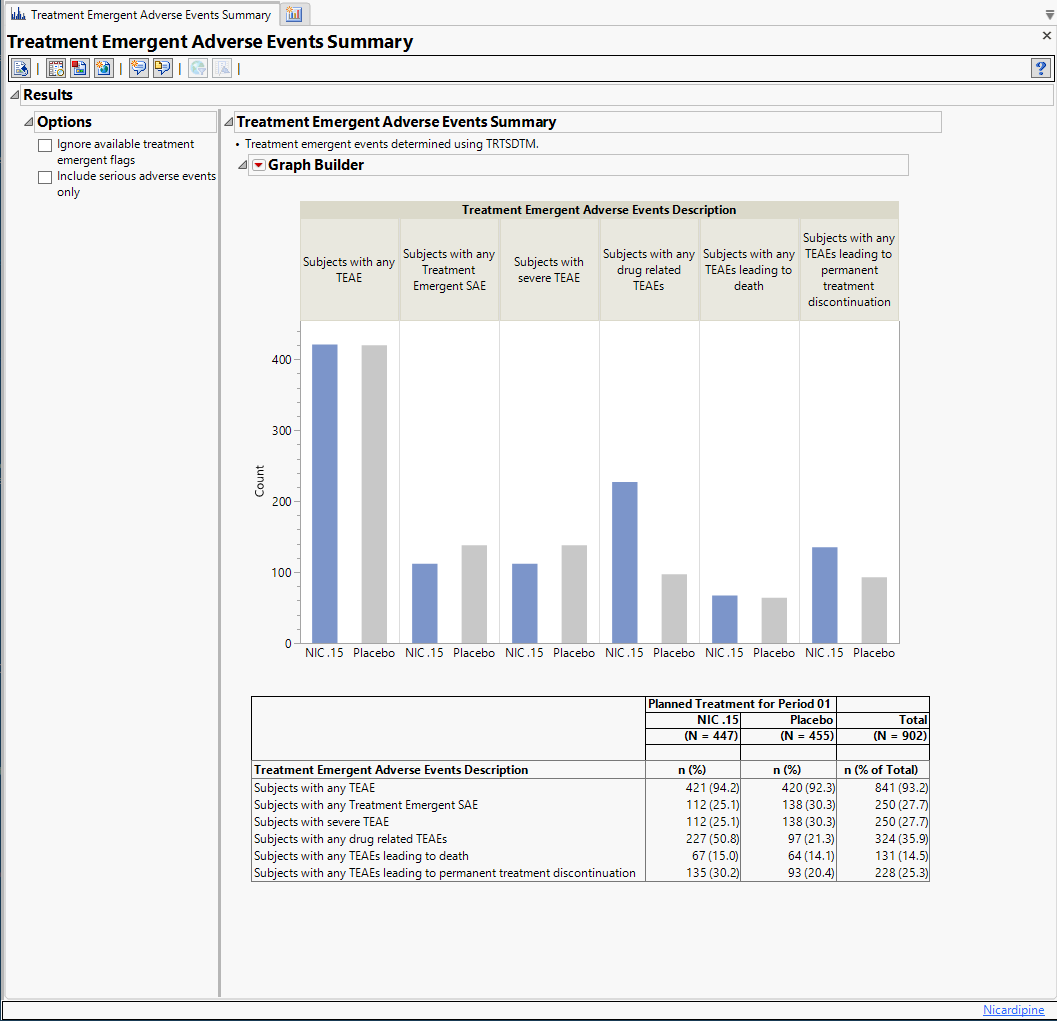Click the yellow overlapping notes toolbar icon
1057x1021 pixels.
[162, 69]
